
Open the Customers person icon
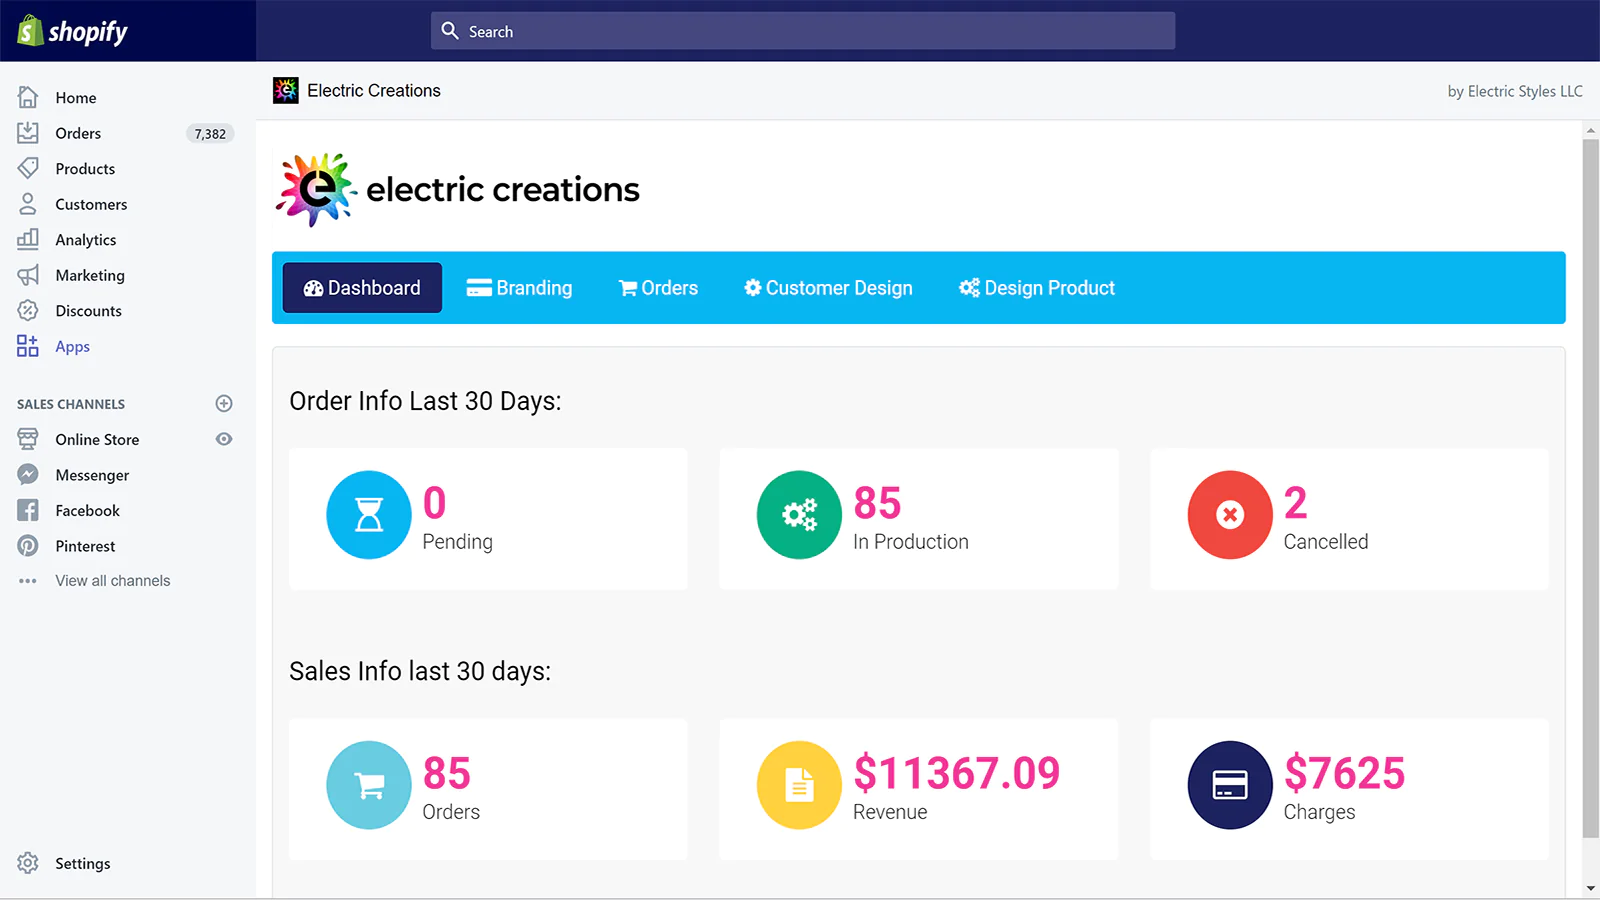(28, 204)
